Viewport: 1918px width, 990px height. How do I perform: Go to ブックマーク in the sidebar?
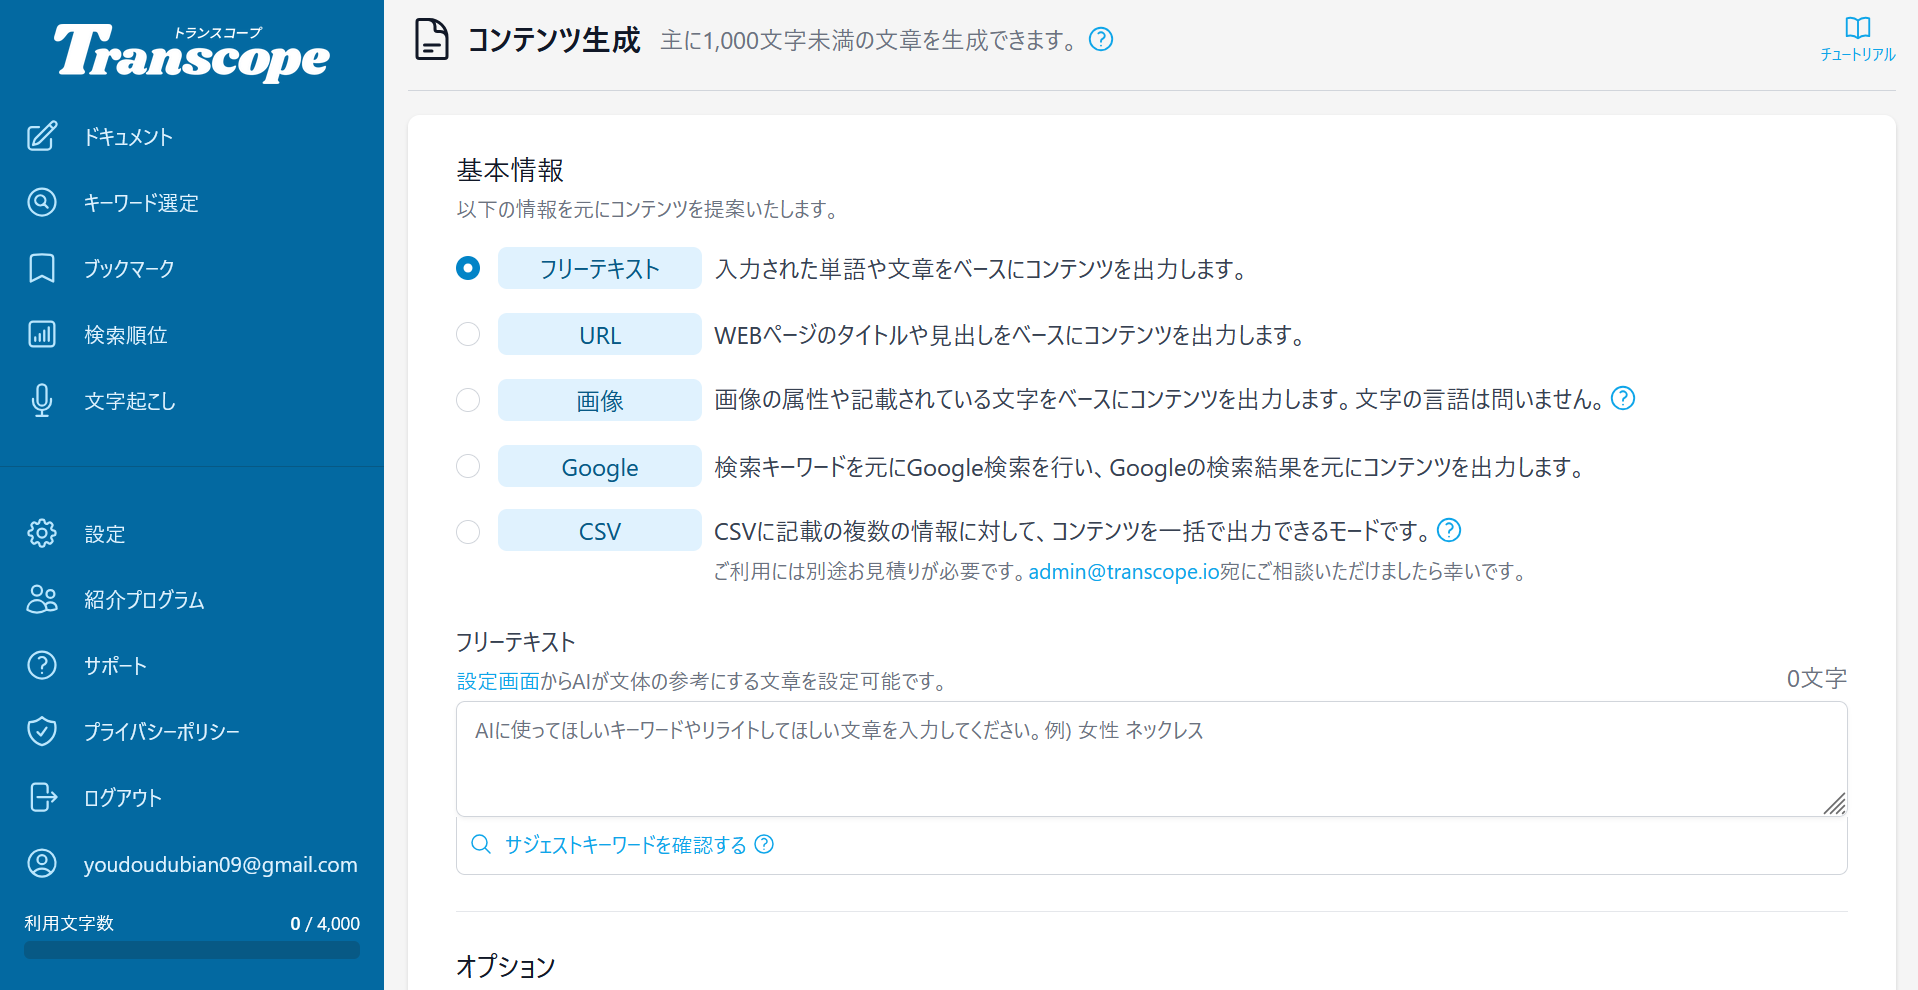tap(129, 269)
